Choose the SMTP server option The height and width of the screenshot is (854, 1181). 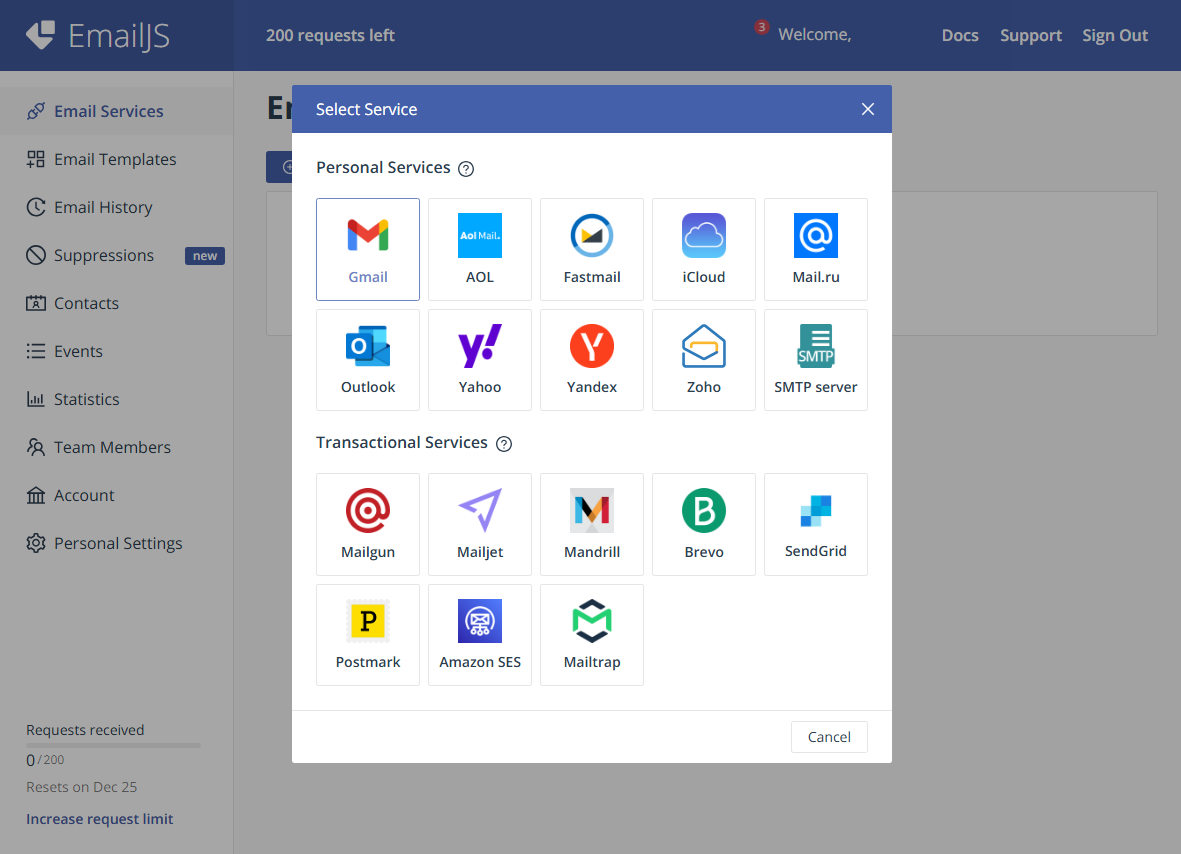click(816, 360)
